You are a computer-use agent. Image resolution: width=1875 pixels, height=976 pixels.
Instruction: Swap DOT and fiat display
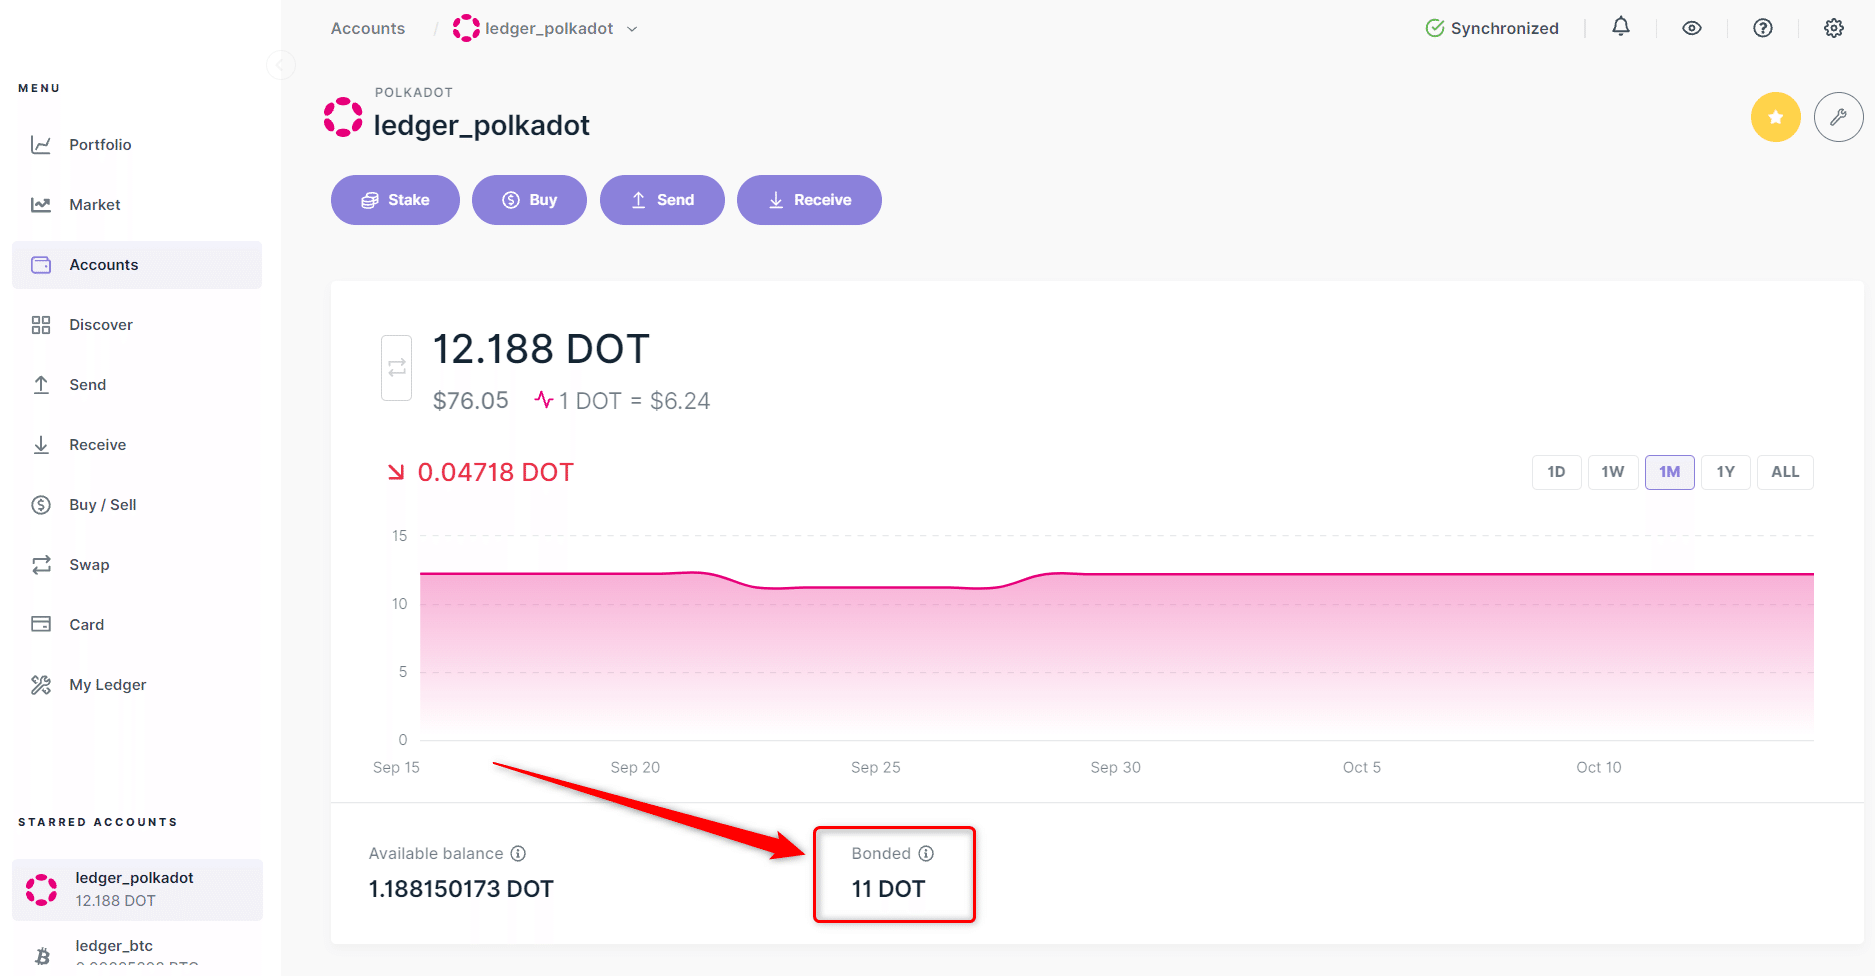[x=397, y=367]
